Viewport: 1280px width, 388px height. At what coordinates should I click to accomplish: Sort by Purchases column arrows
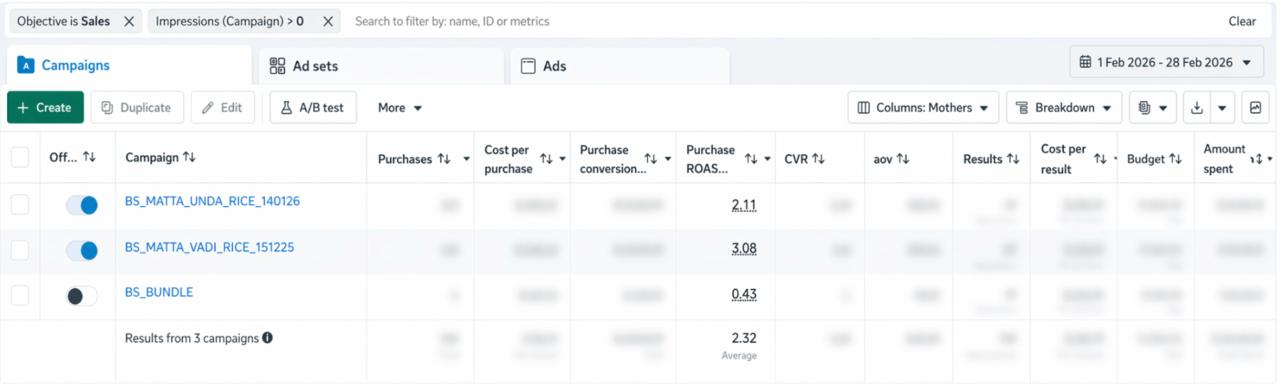pyautogui.click(x=444, y=159)
